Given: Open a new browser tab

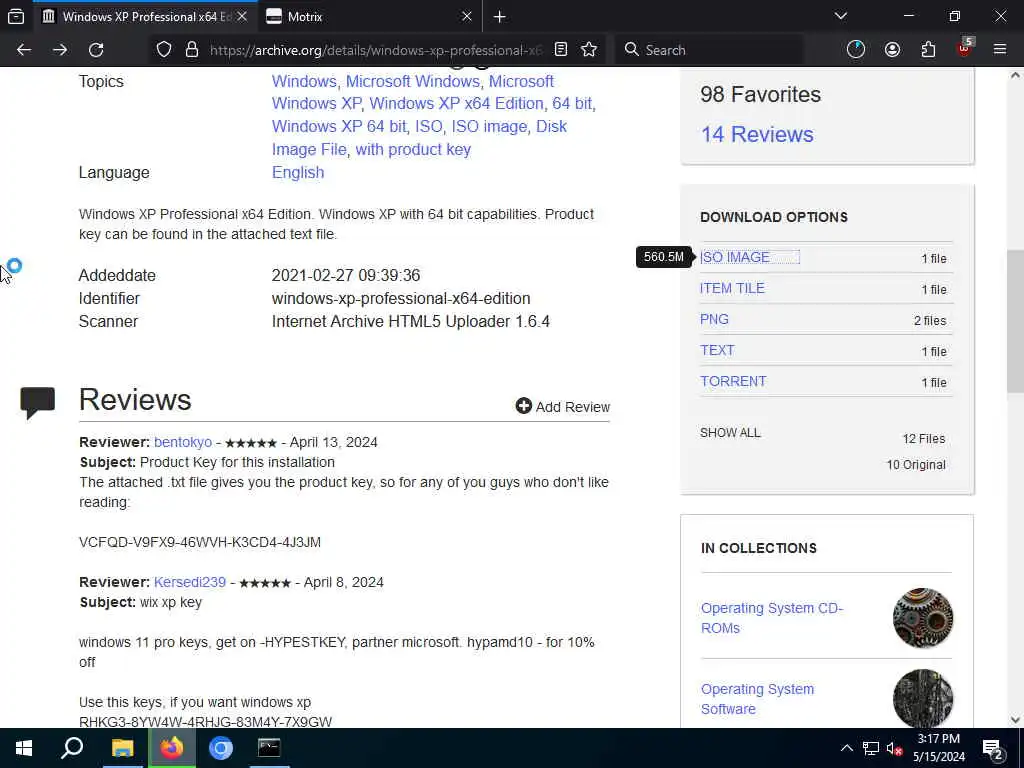Looking at the screenshot, I should click(x=500, y=17).
